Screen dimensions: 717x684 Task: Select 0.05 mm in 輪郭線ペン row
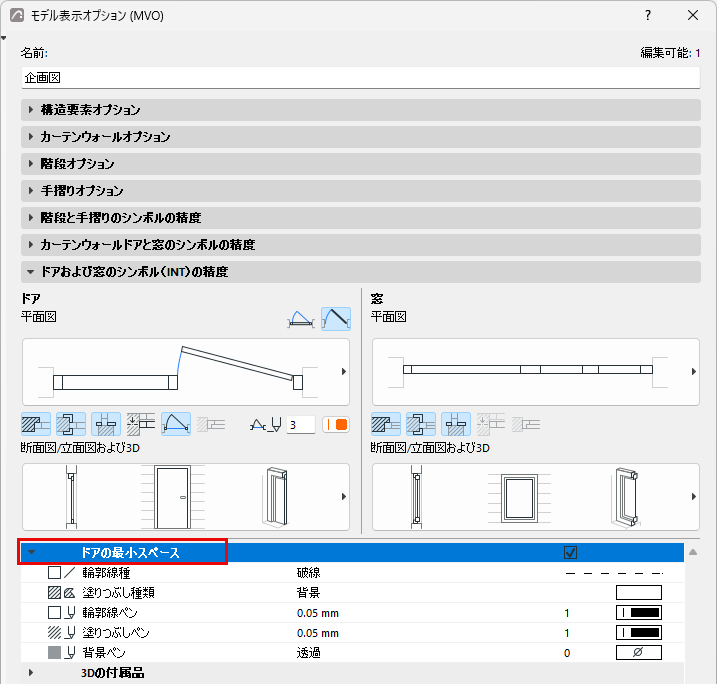click(318, 613)
